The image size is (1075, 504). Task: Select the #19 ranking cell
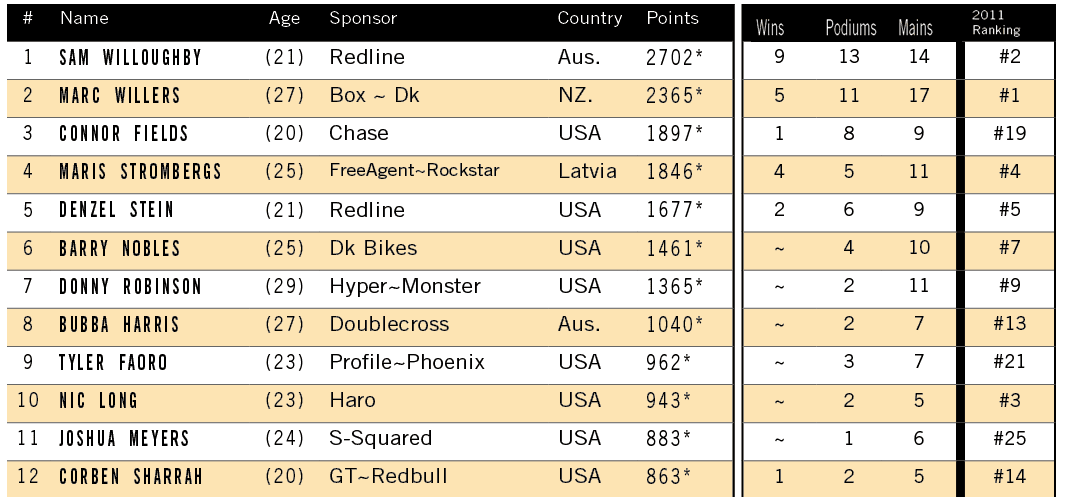[x=1009, y=134]
